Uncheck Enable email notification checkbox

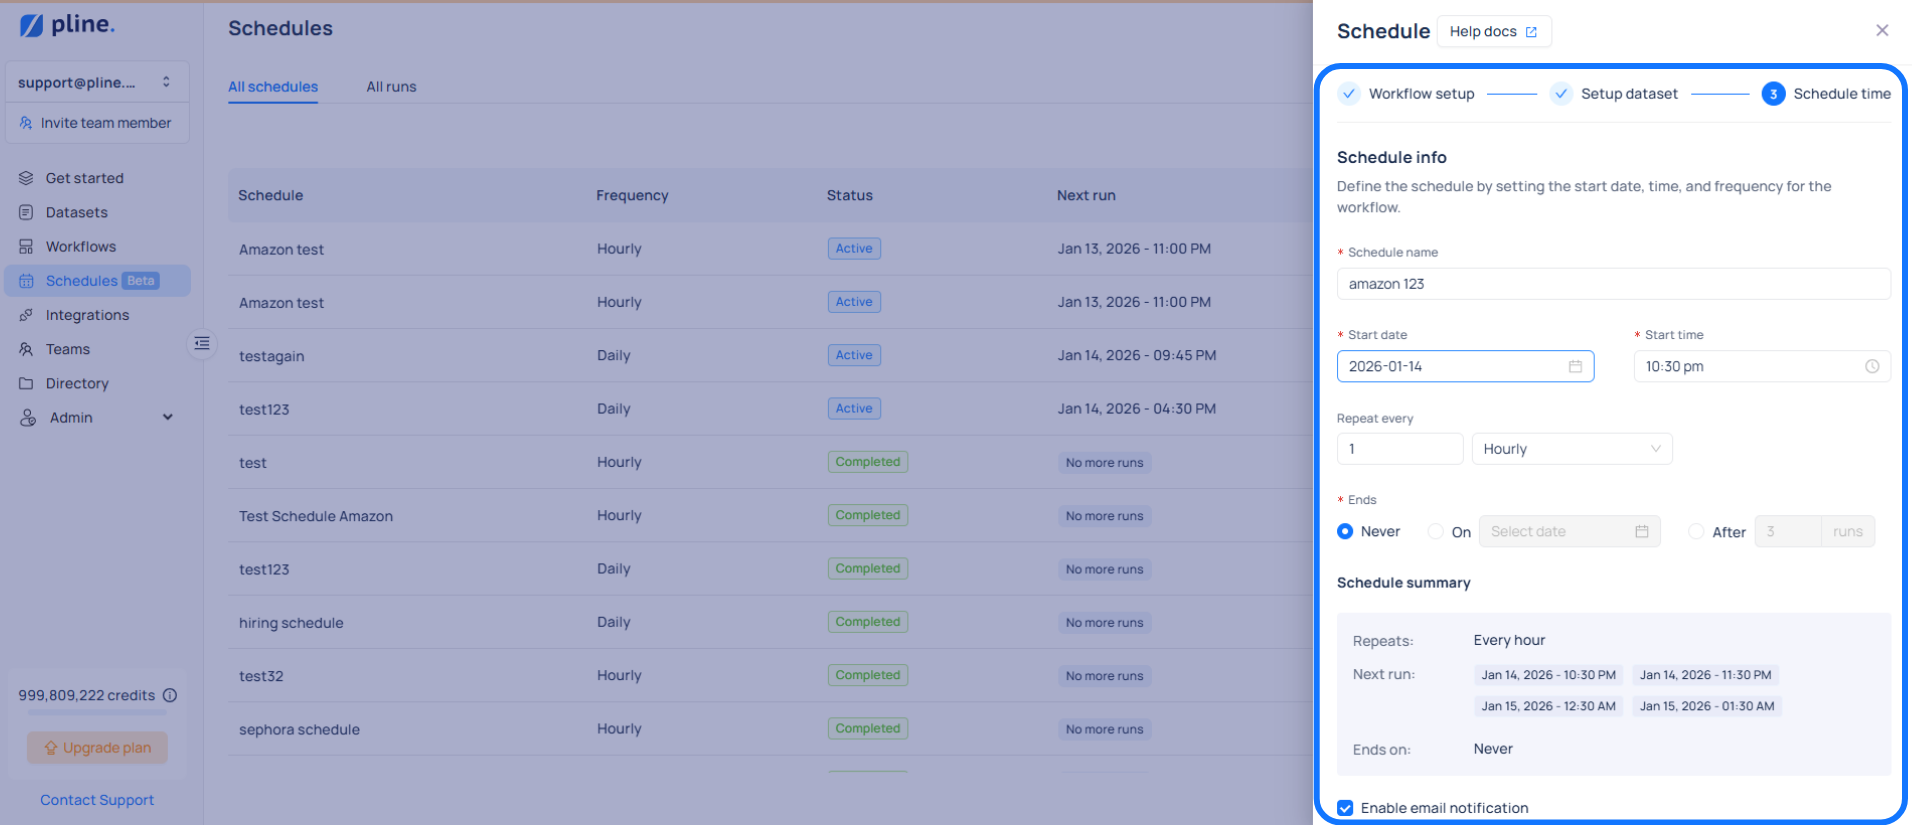[x=1345, y=808]
